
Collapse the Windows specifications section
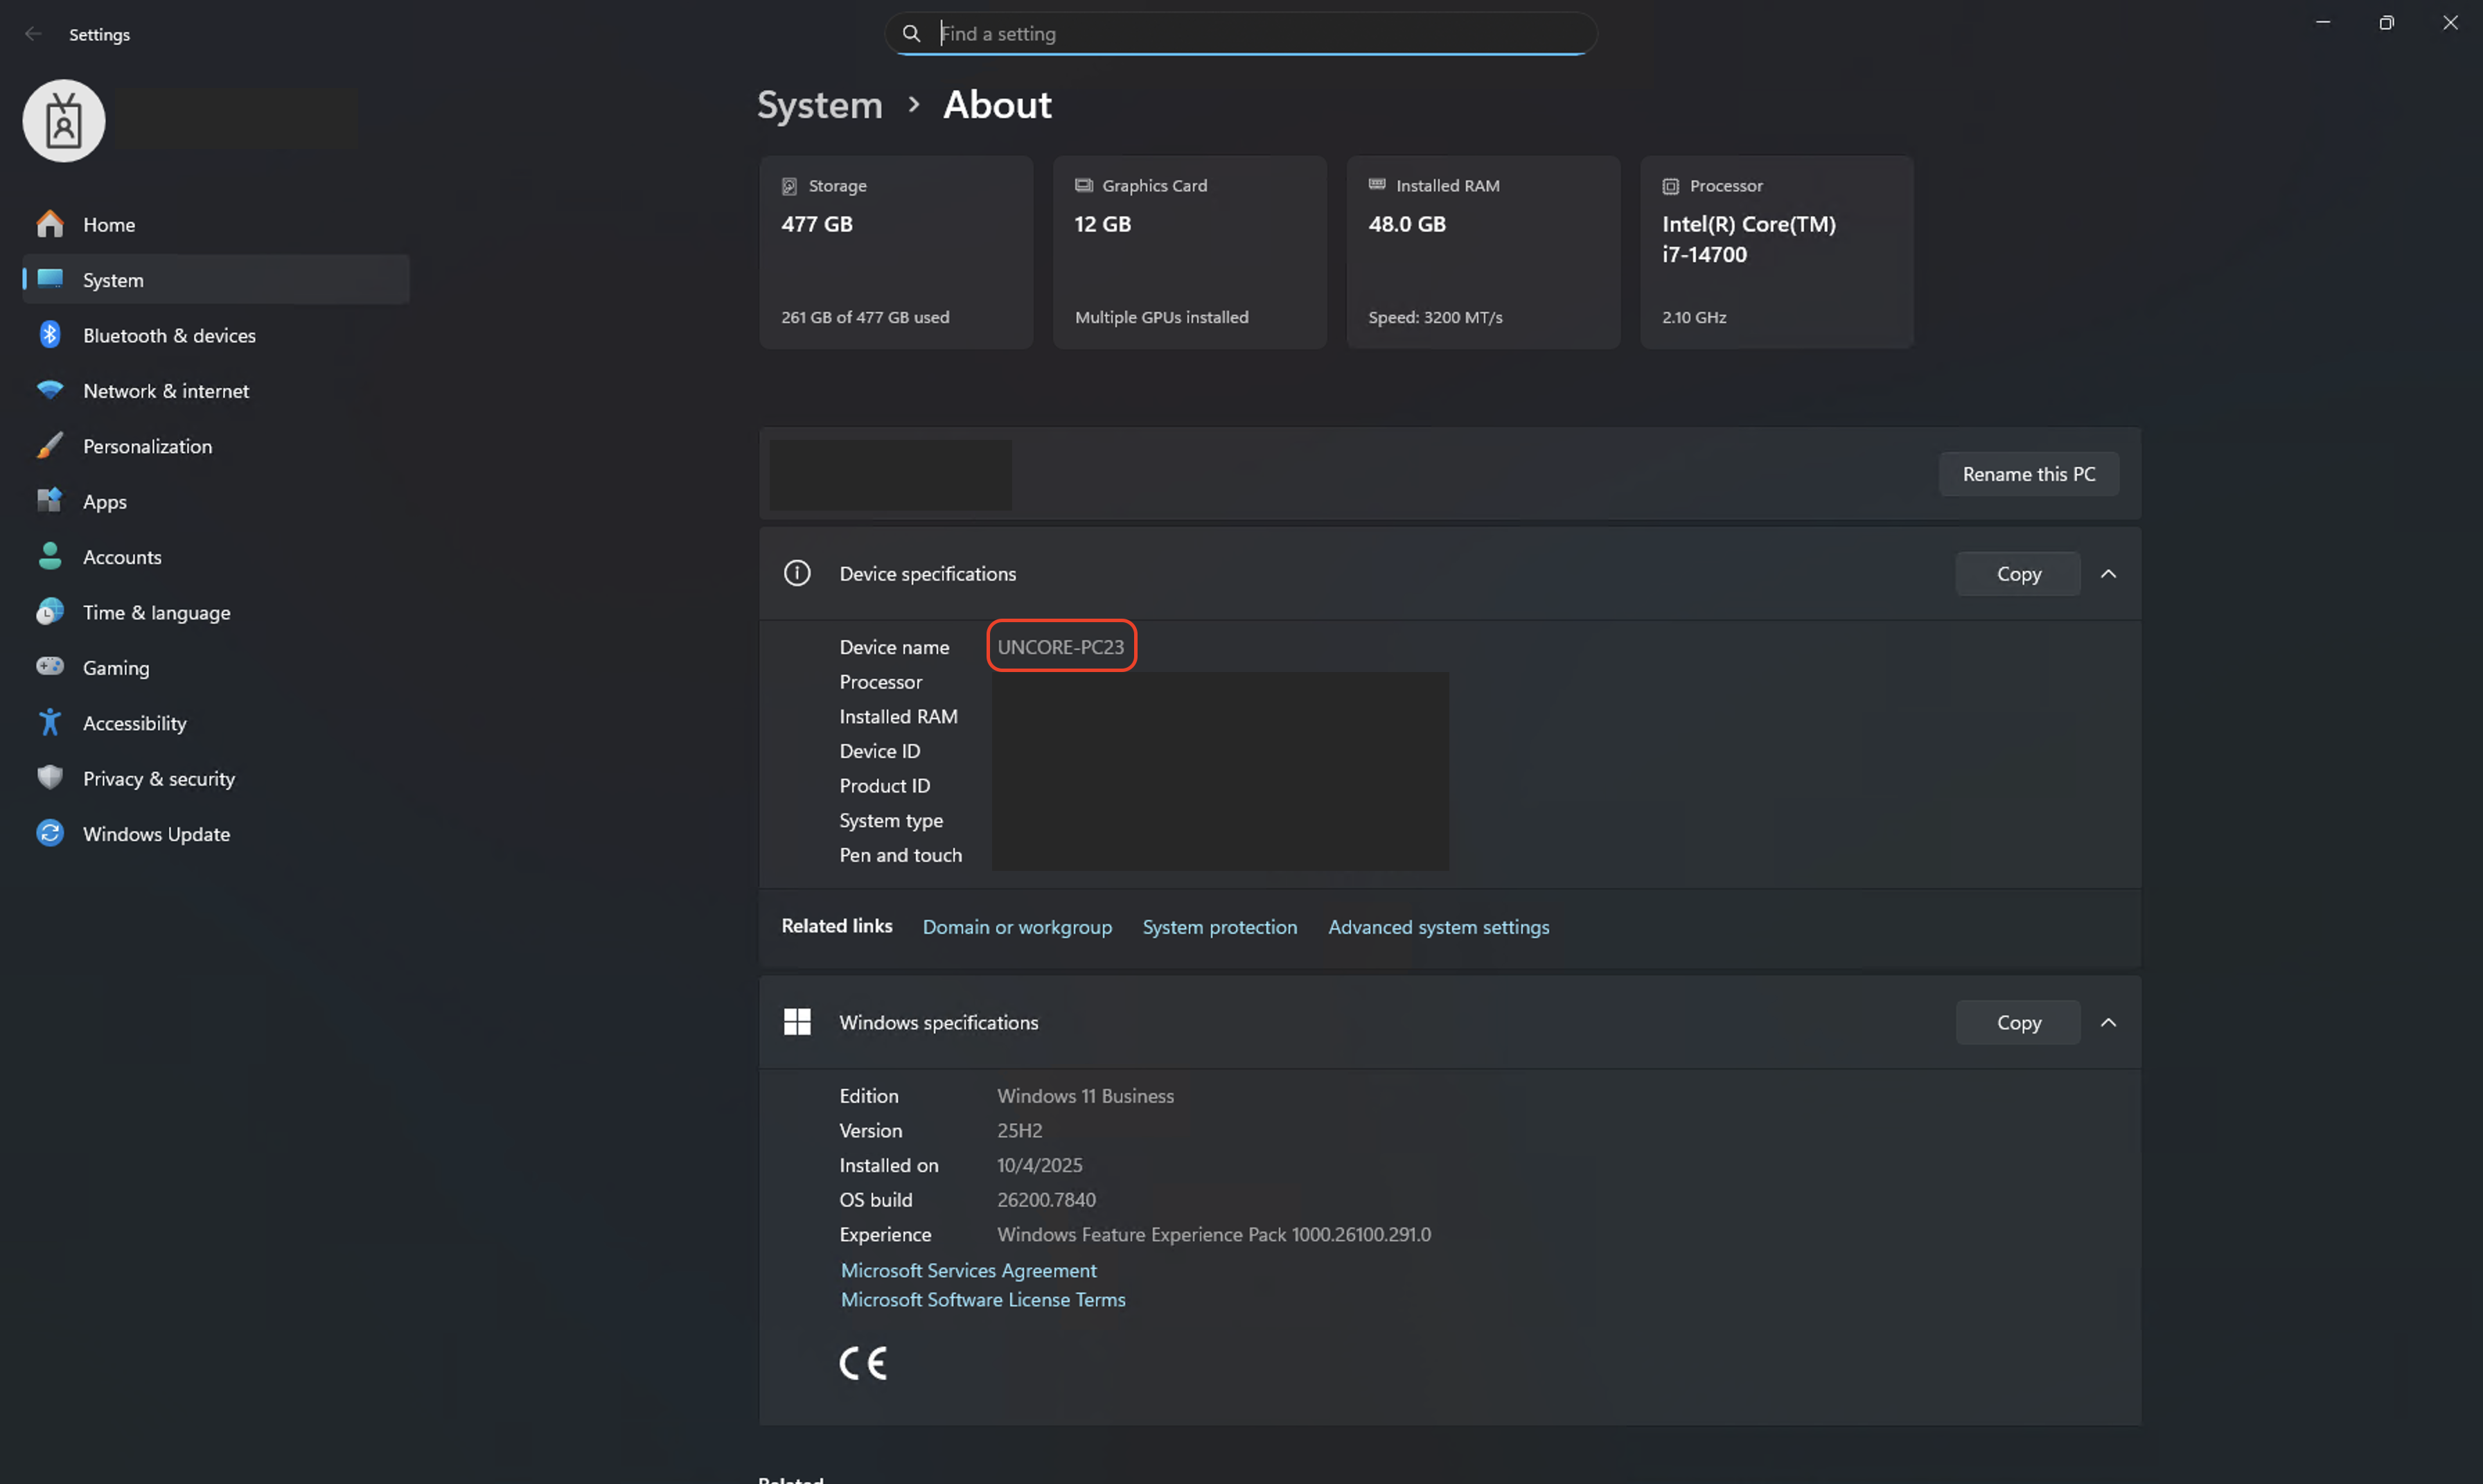[2108, 1022]
